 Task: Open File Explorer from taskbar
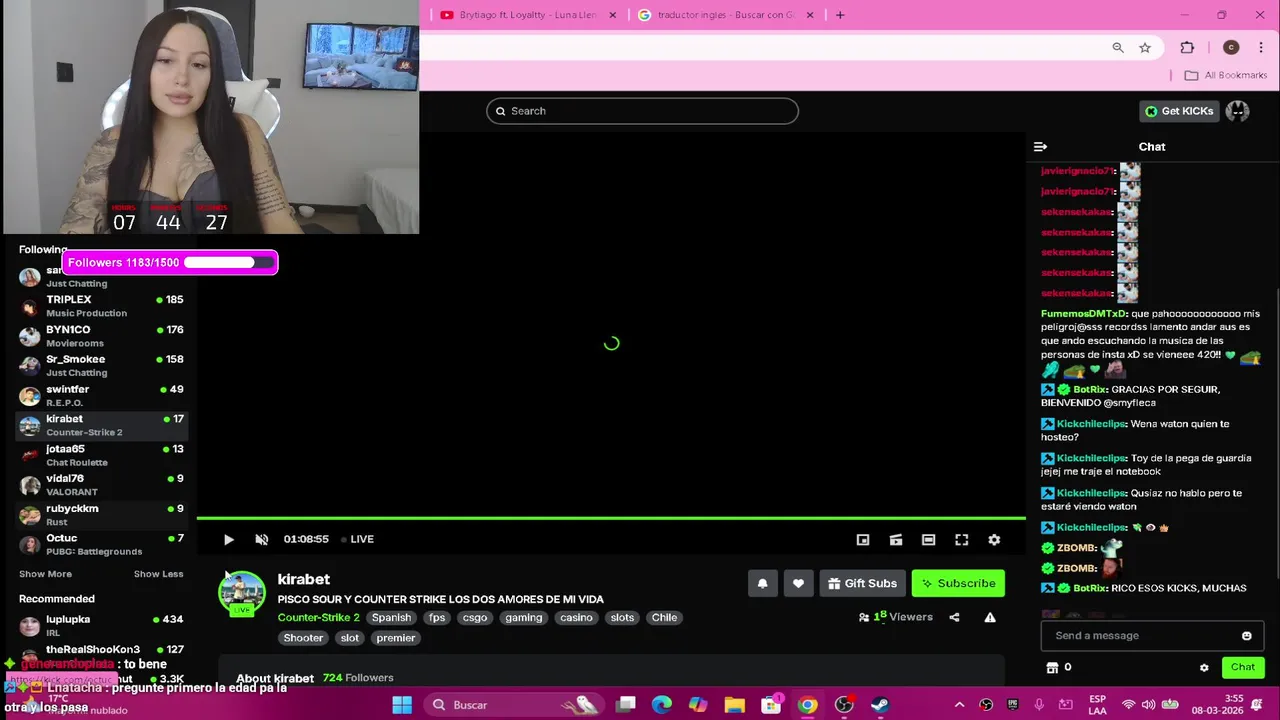pos(735,705)
